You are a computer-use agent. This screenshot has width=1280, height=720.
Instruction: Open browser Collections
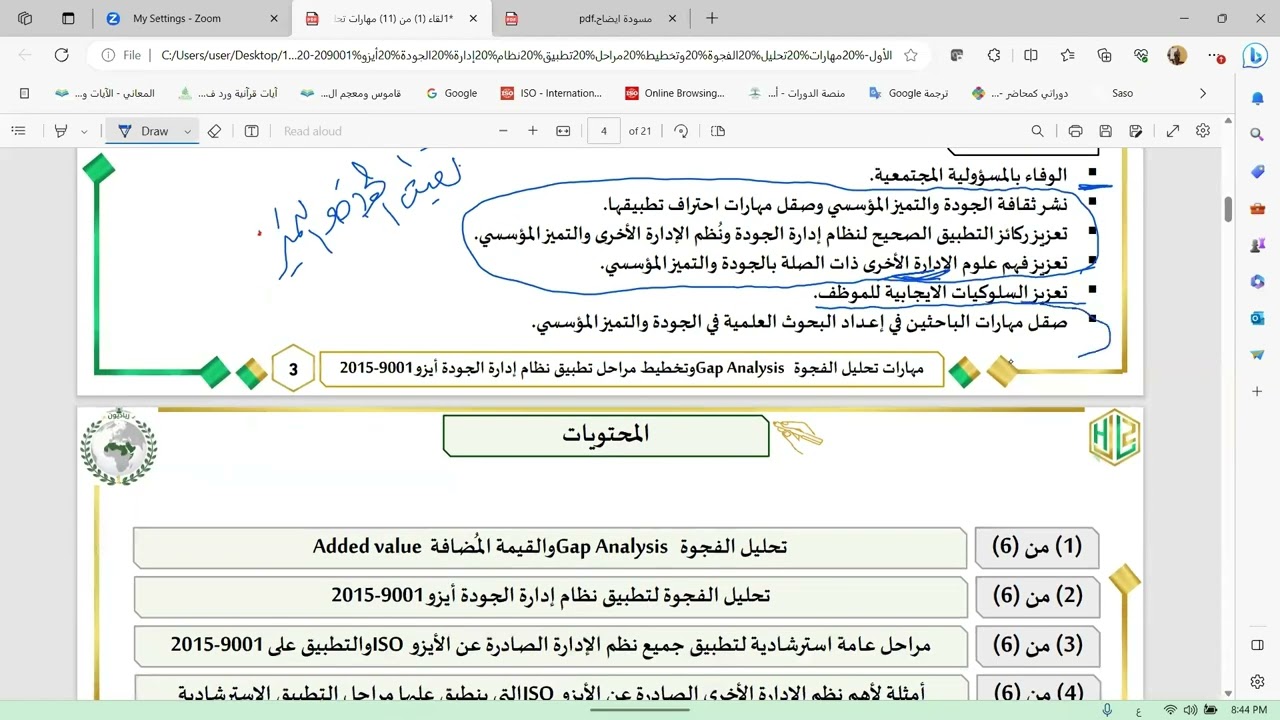[1104, 56]
